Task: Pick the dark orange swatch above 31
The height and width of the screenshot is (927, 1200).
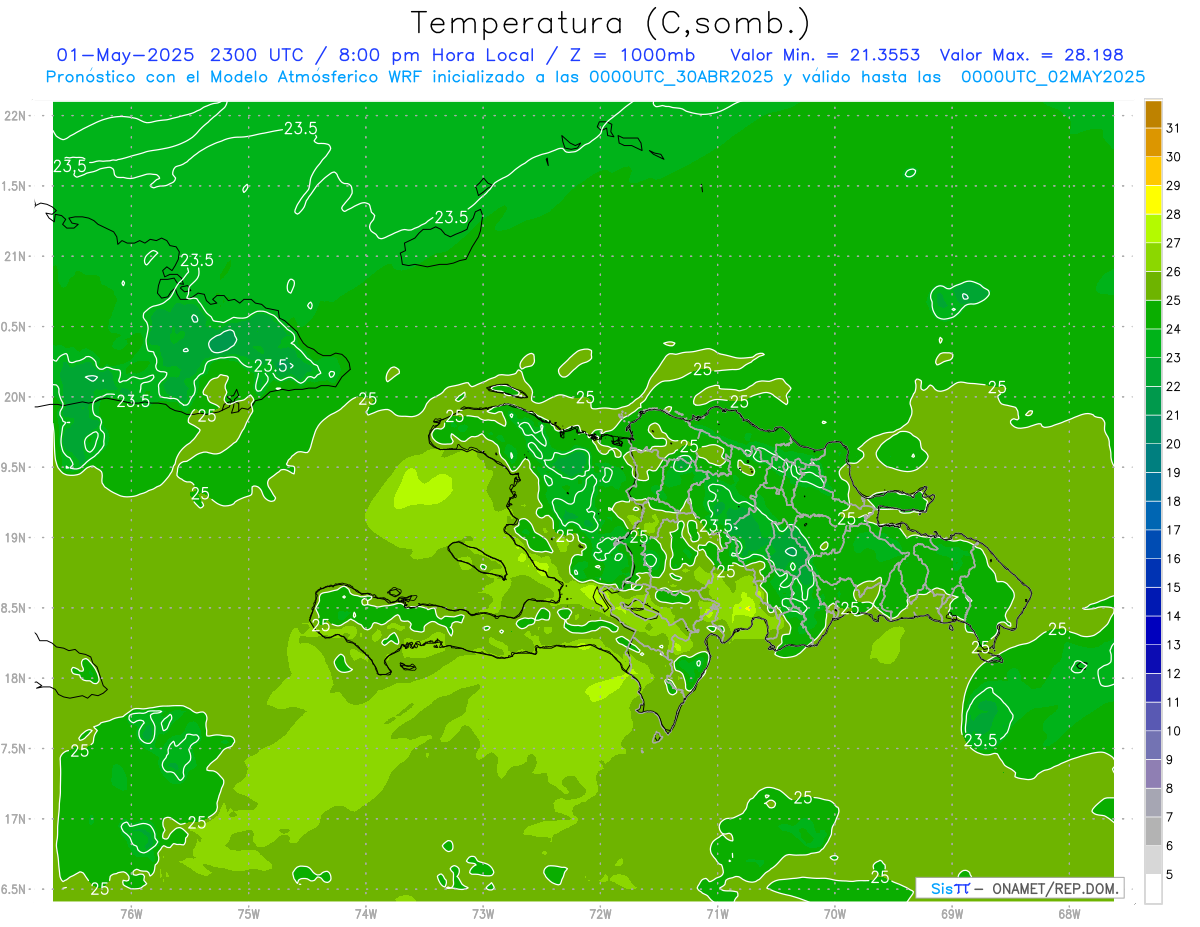Action: [1153, 114]
